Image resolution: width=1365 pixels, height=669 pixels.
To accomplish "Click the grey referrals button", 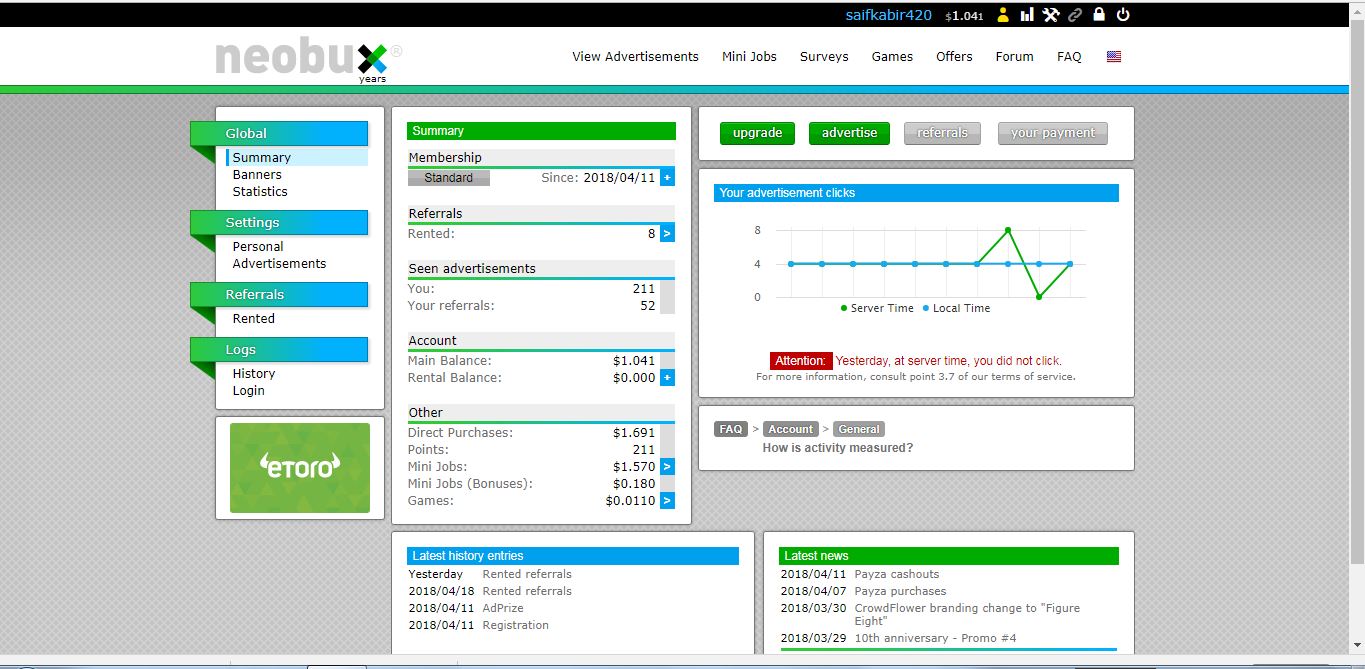I will click(x=942, y=133).
